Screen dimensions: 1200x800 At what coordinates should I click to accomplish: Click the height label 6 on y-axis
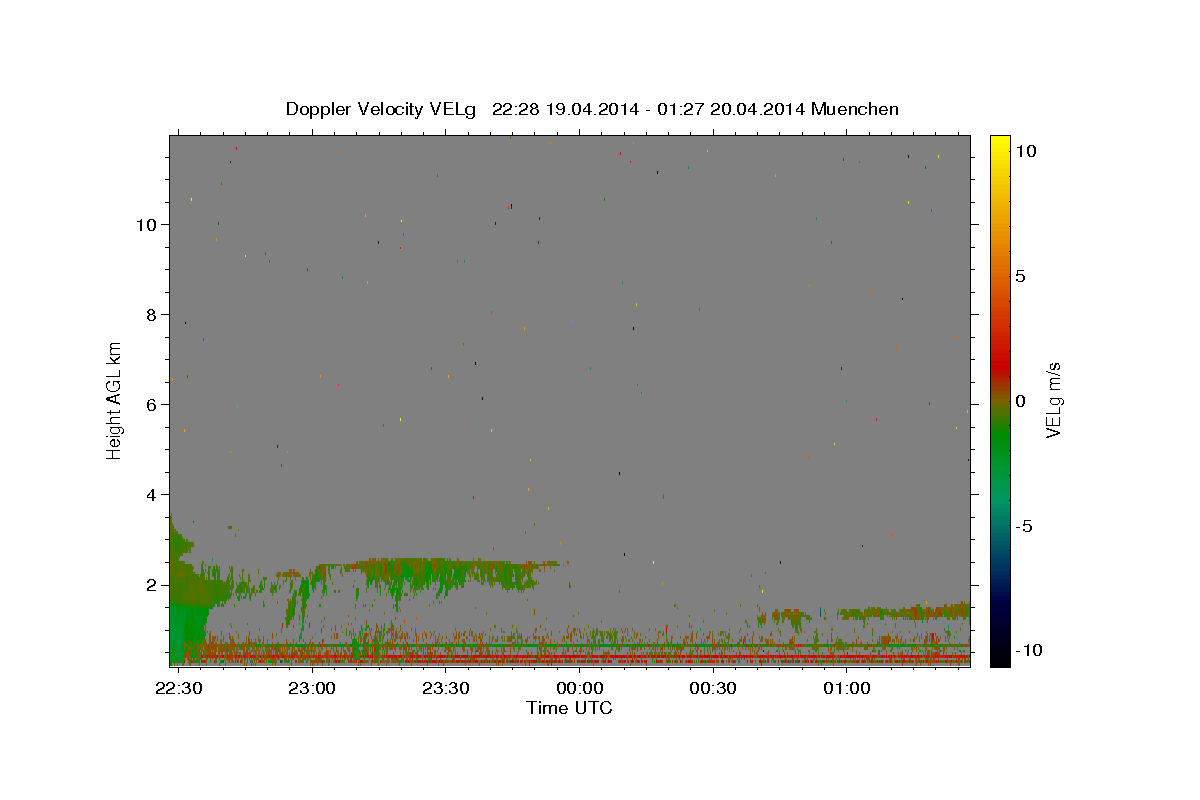pos(151,404)
